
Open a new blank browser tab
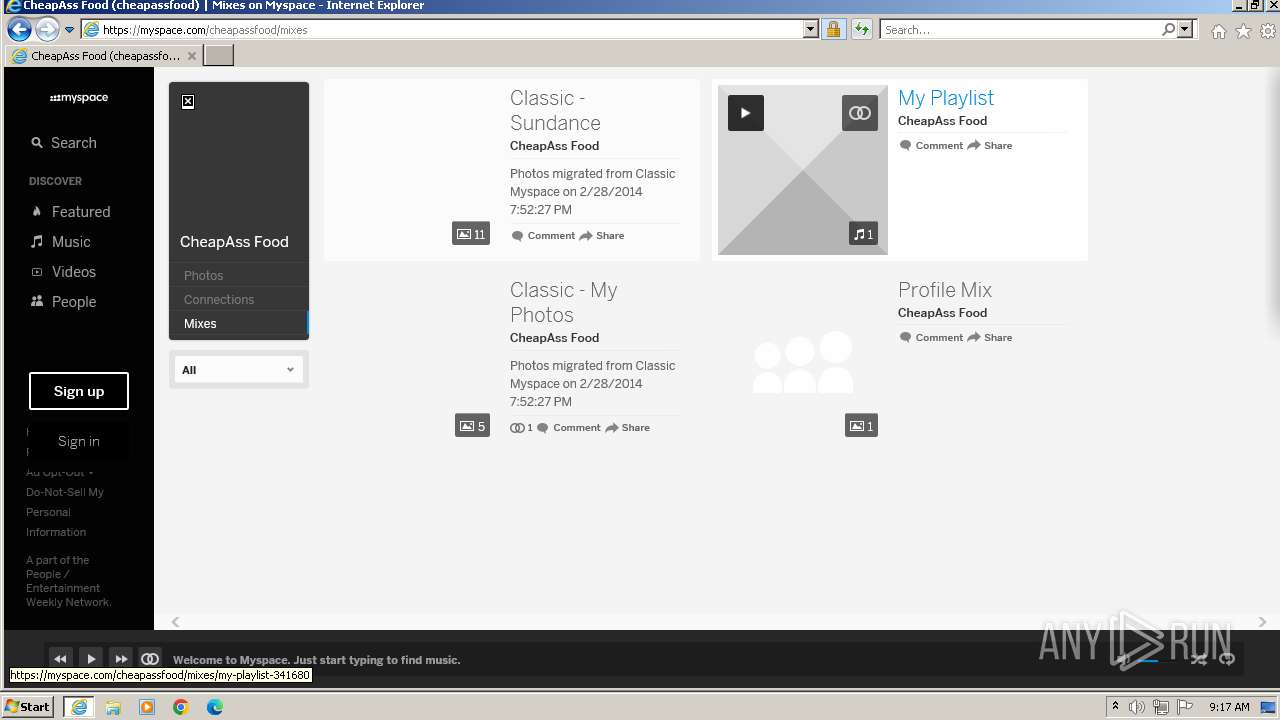pos(218,56)
